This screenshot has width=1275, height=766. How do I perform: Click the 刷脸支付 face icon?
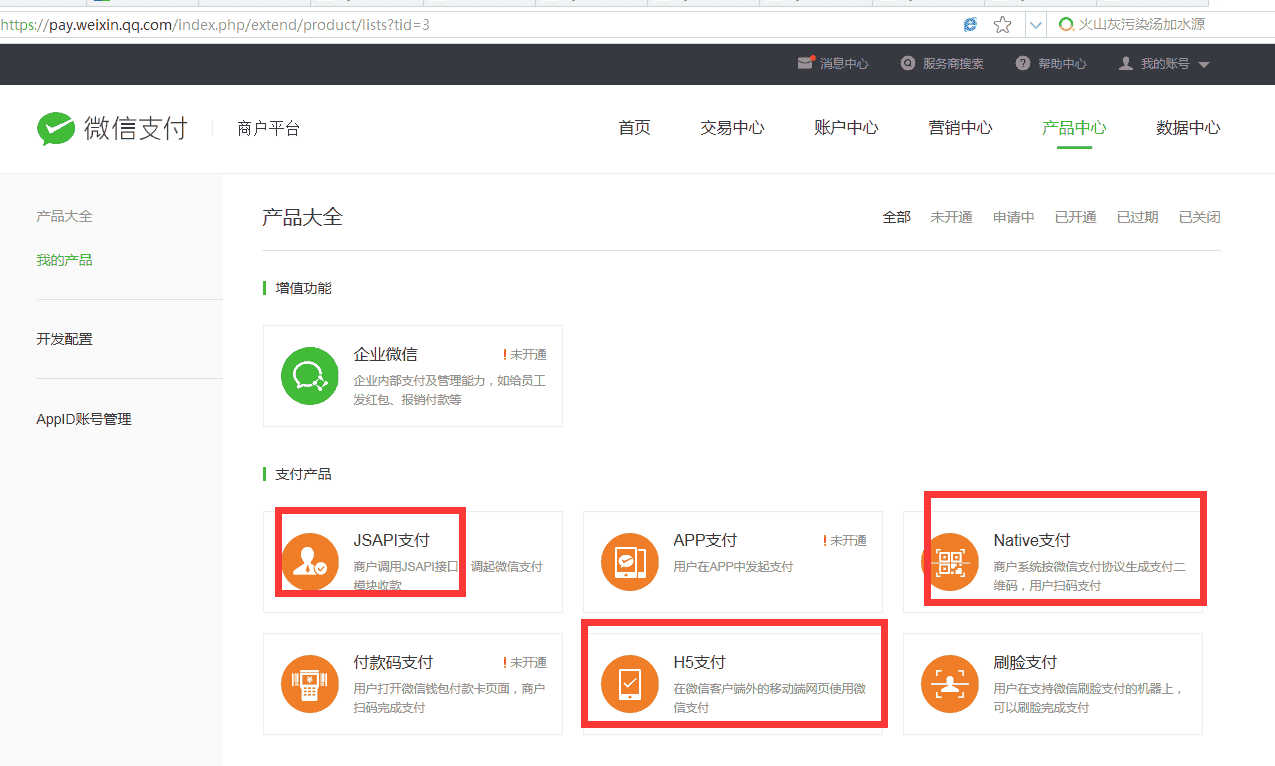[950, 684]
